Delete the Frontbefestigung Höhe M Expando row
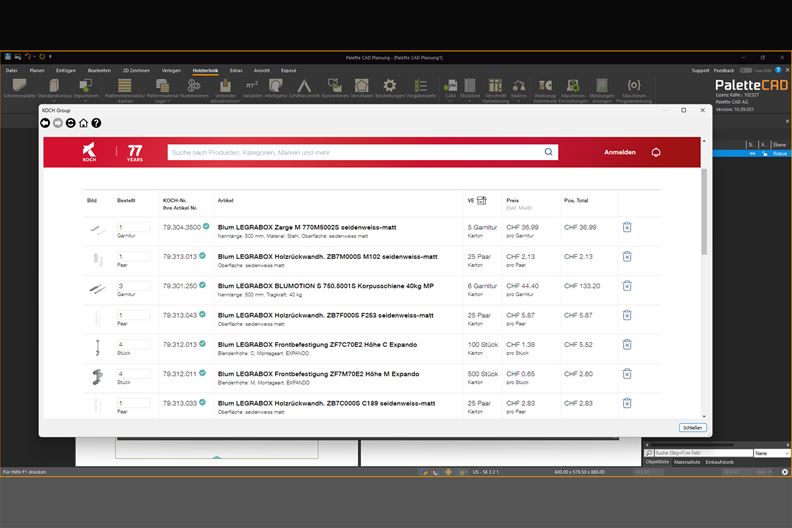792x528 pixels. pyautogui.click(x=627, y=374)
